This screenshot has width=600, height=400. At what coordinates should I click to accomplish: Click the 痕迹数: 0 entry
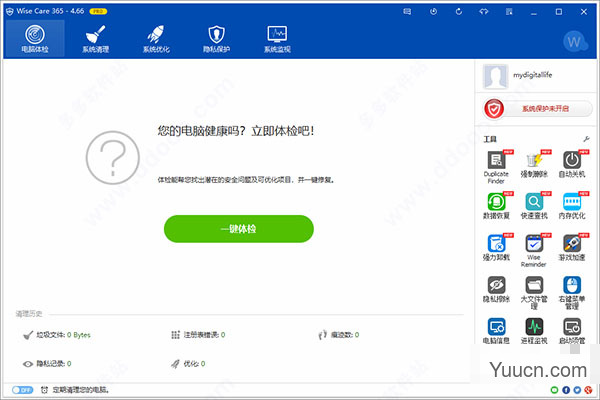coord(339,335)
